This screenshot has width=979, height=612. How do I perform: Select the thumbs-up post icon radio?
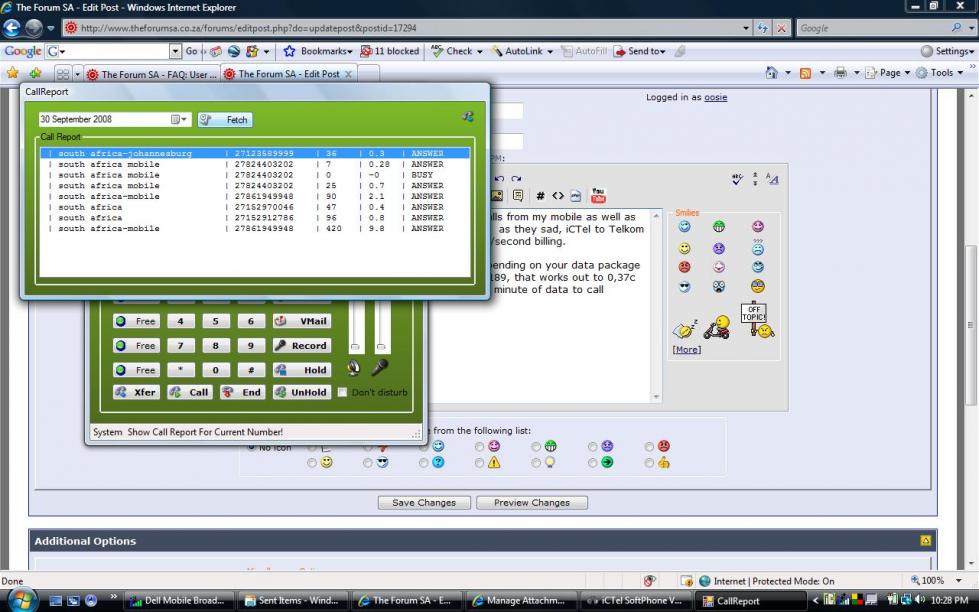click(x=650, y=463)
